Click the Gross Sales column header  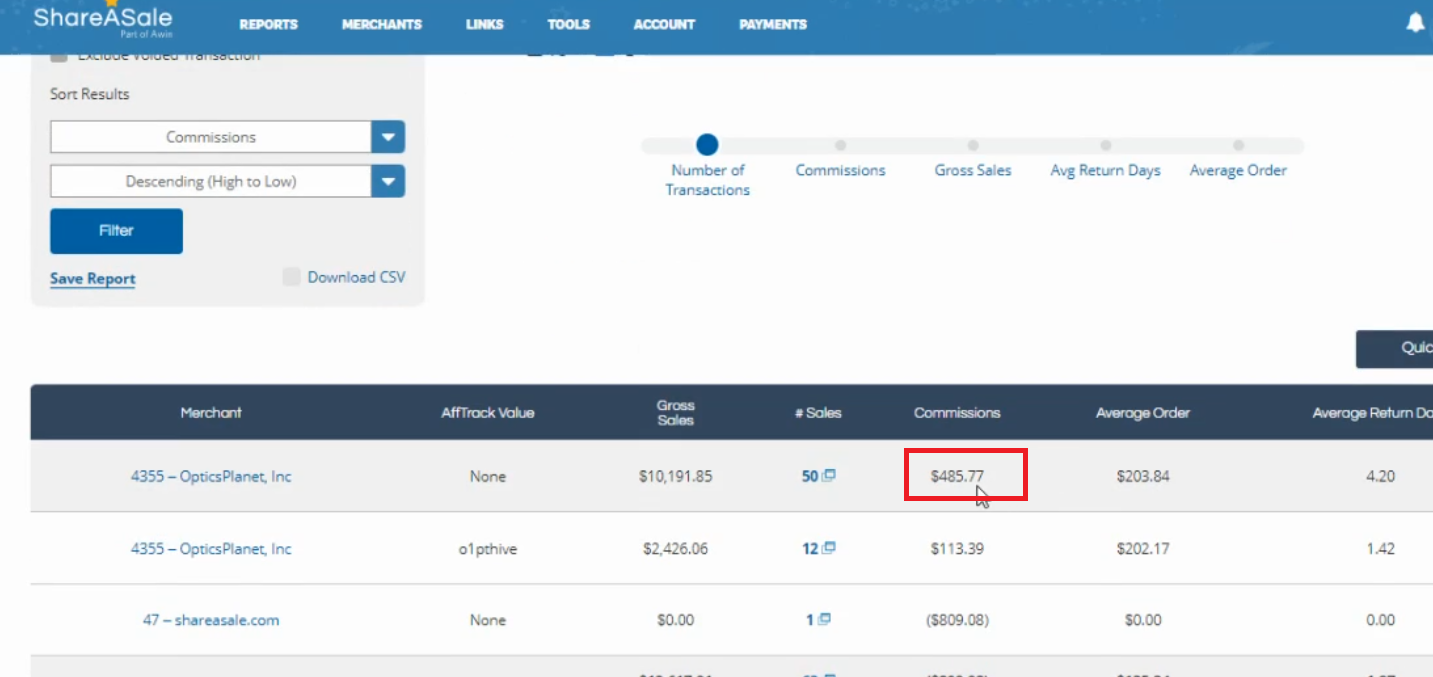pos(676,412)
